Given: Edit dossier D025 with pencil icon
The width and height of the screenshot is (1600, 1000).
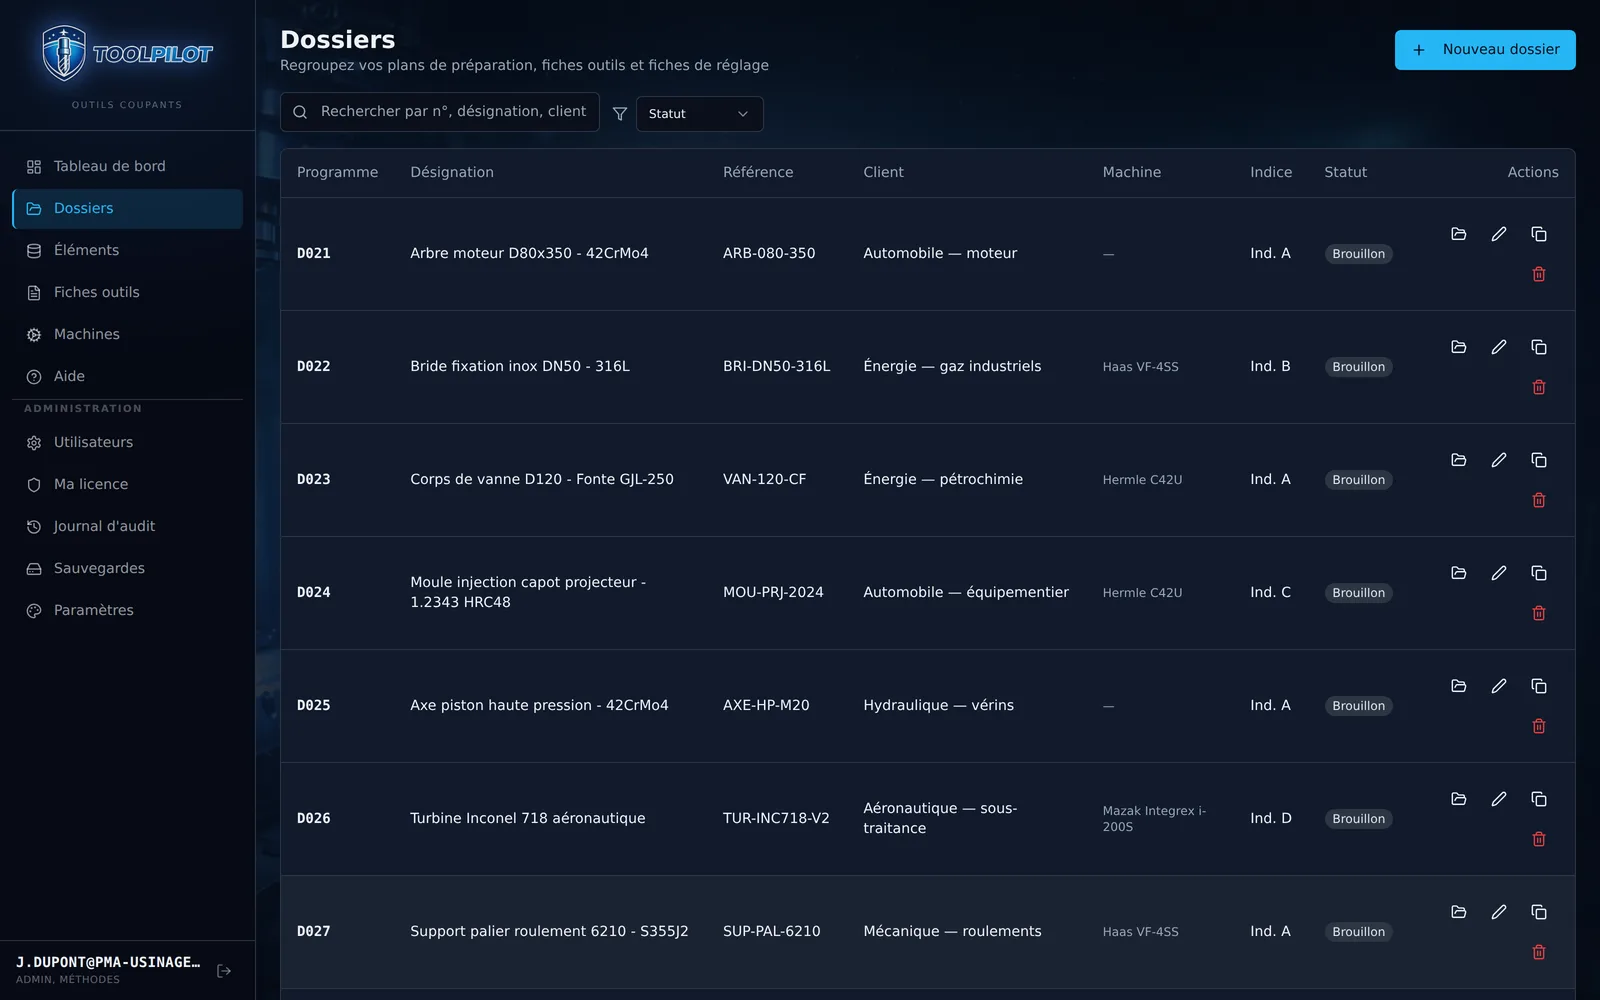Looking at the screenshot, I should point(1499,686).
